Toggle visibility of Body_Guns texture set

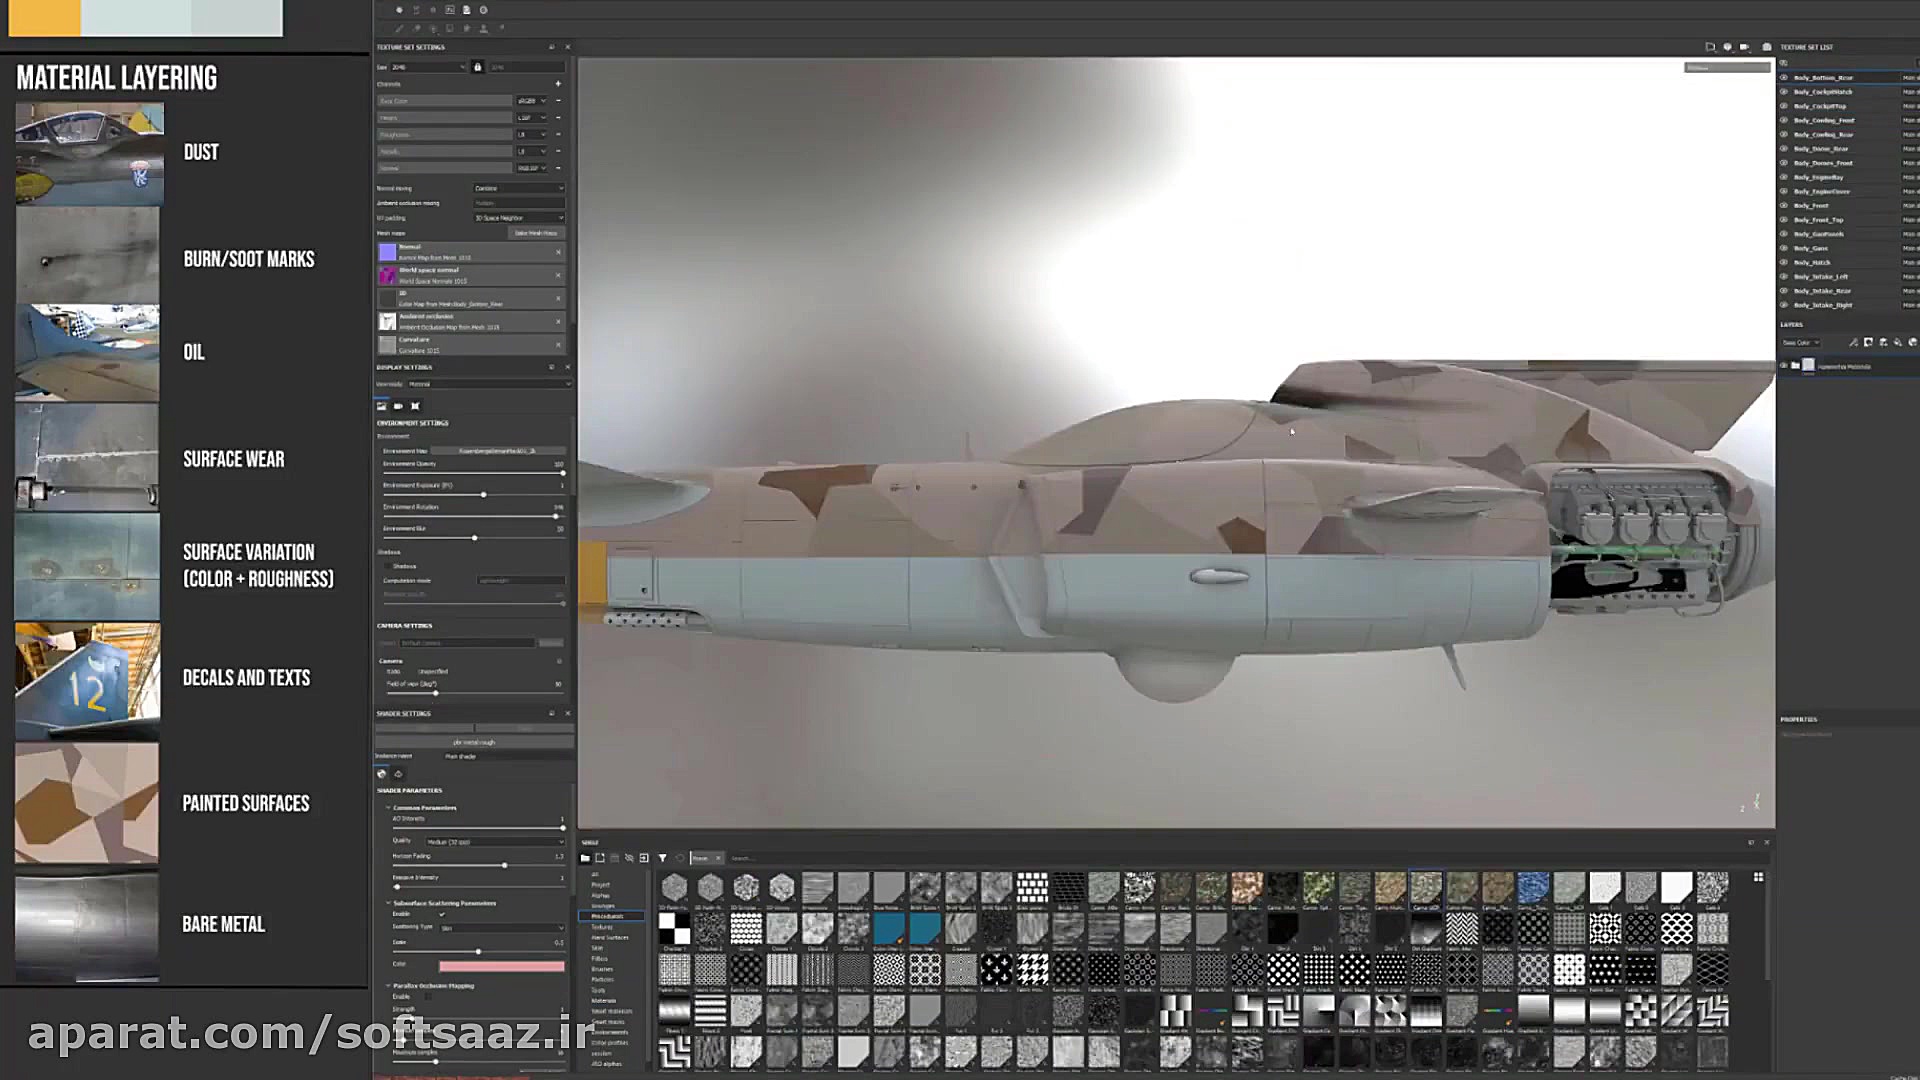click(x=1783, y=248)
